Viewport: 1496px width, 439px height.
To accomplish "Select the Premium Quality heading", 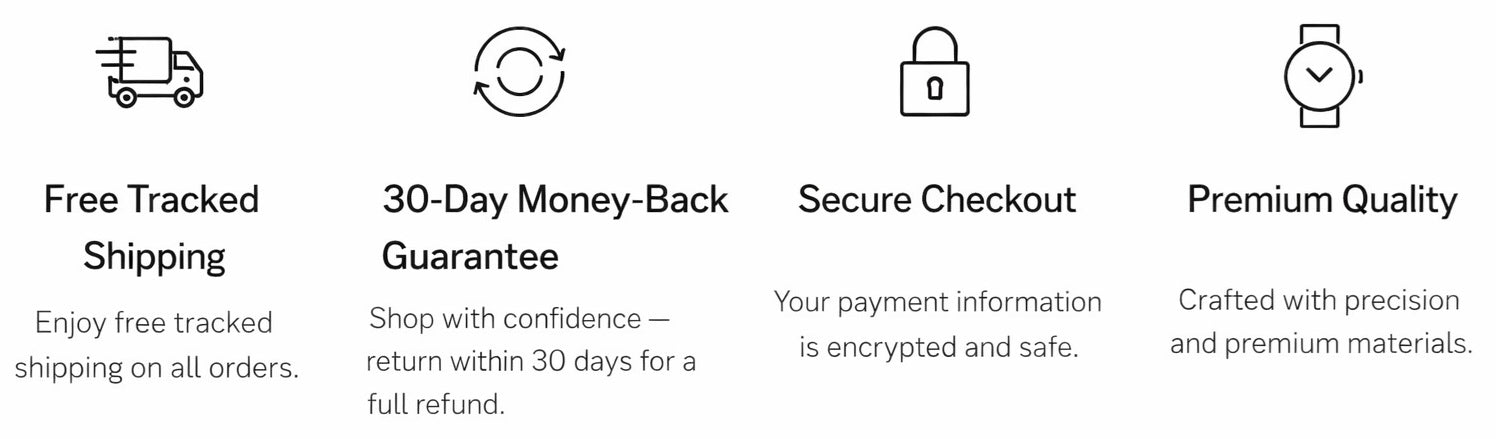I will 1322,200.
